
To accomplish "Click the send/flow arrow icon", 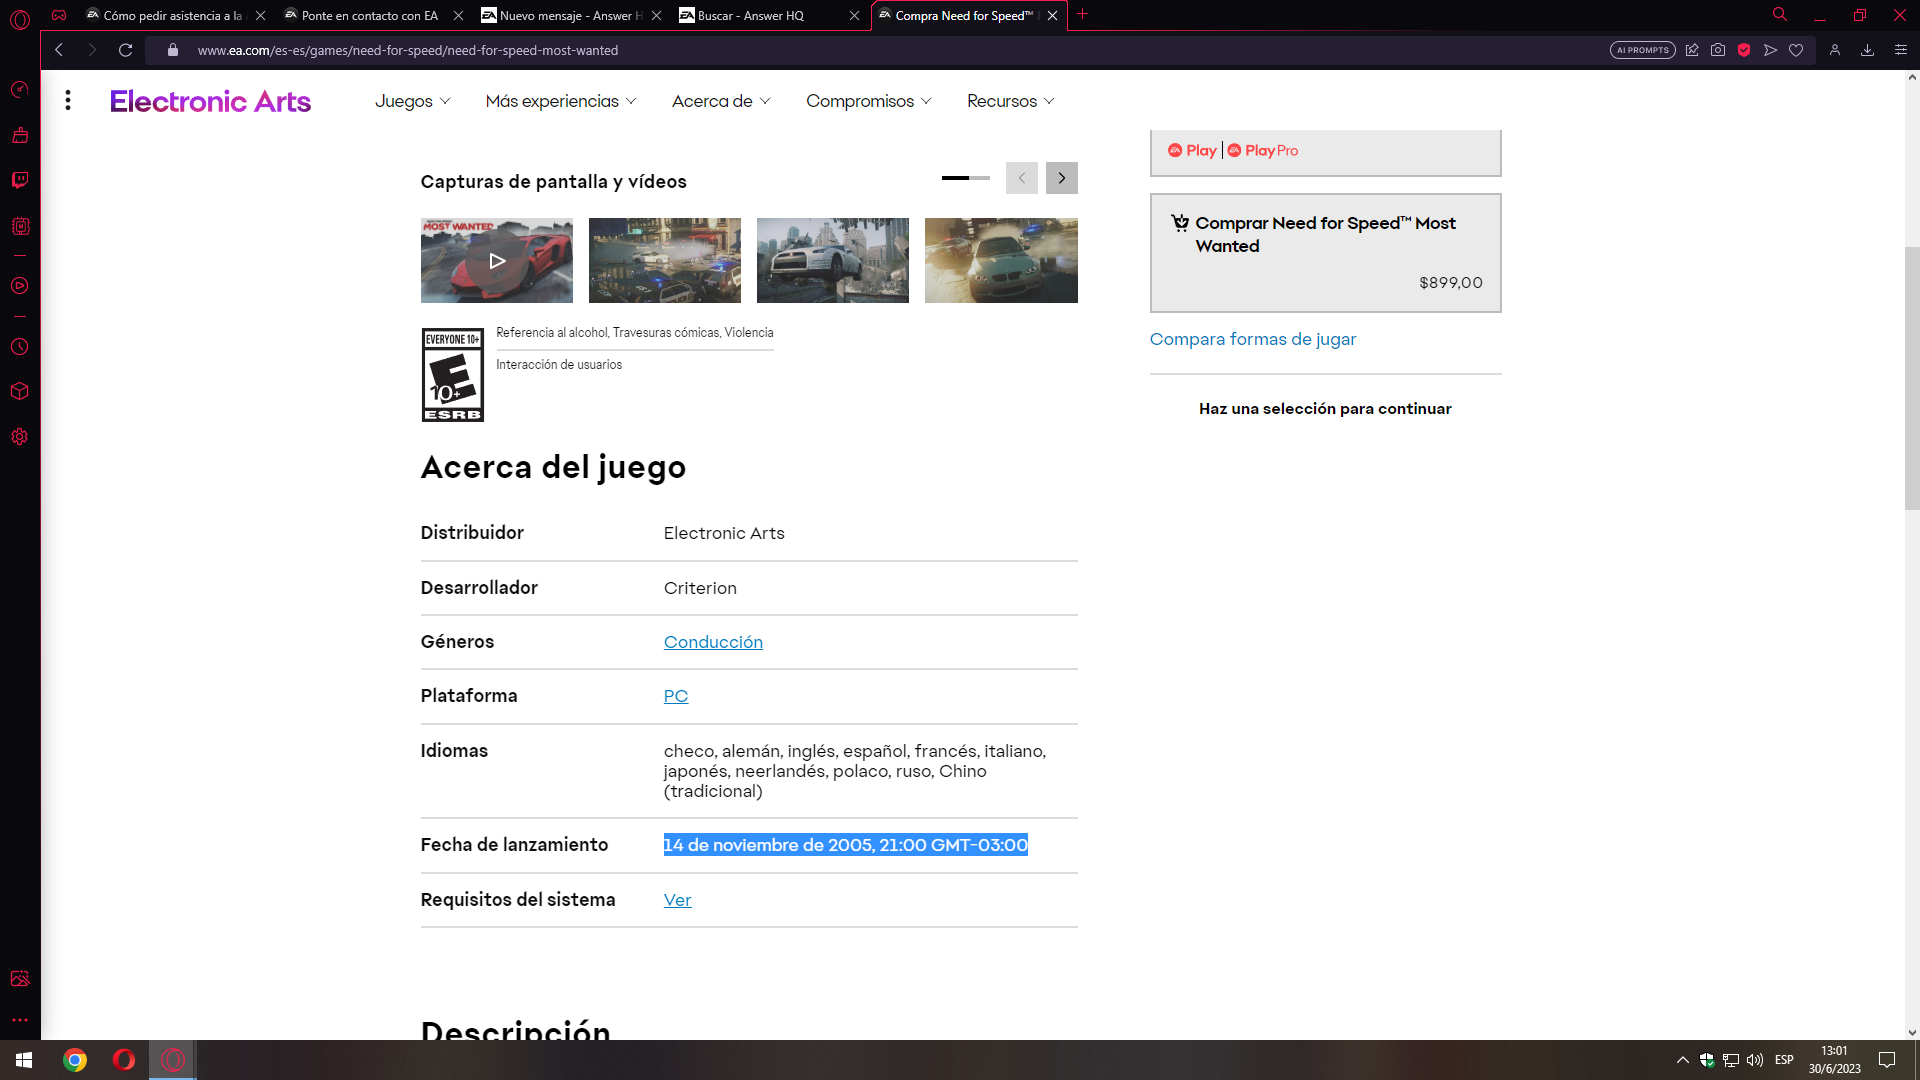I will point(1770,50).
